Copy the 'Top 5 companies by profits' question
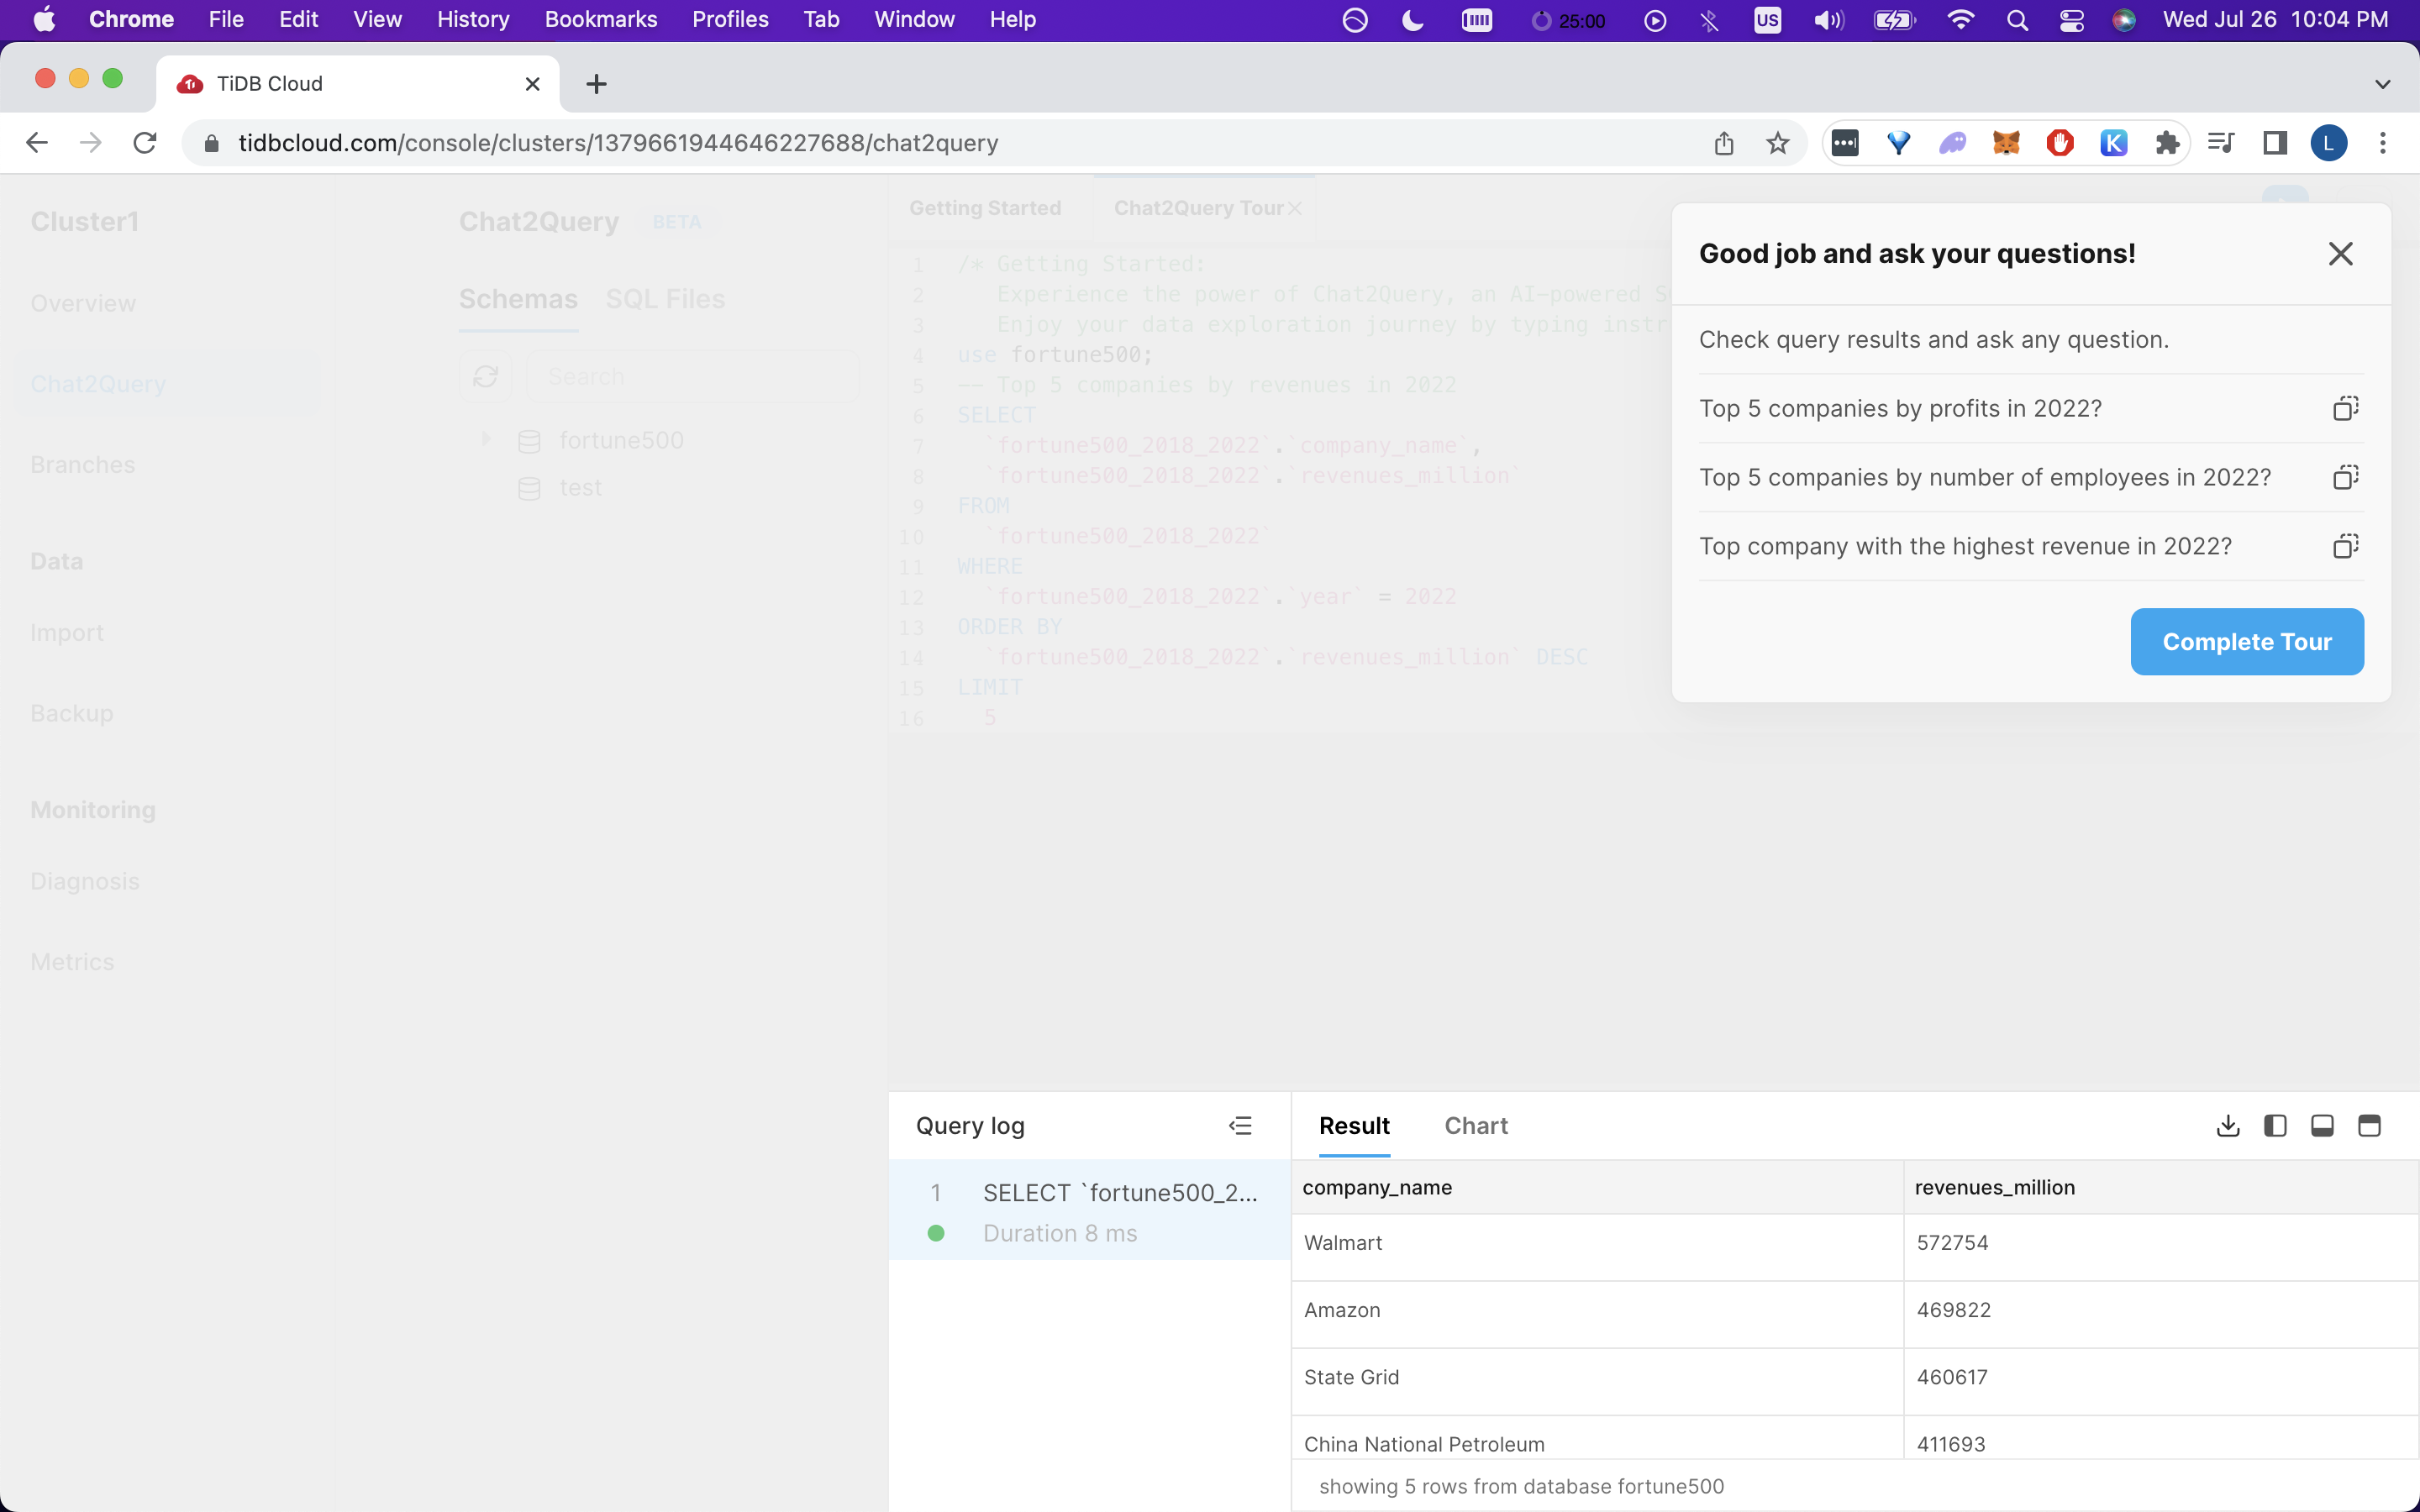The height and width of the screenshot is (1512, 2420). pyautogui.click(x=2345, y=408)
